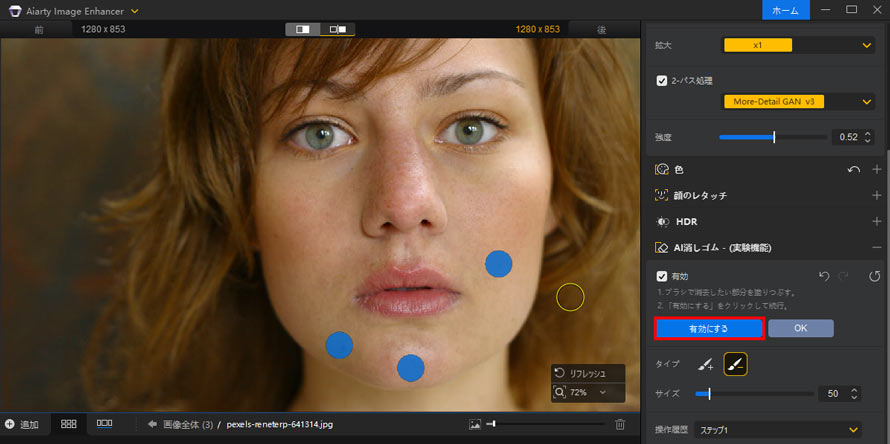The image size is (890, 444).
Task: Click the AI消しゴム eraser icon
Action: (x=661, y=248)
